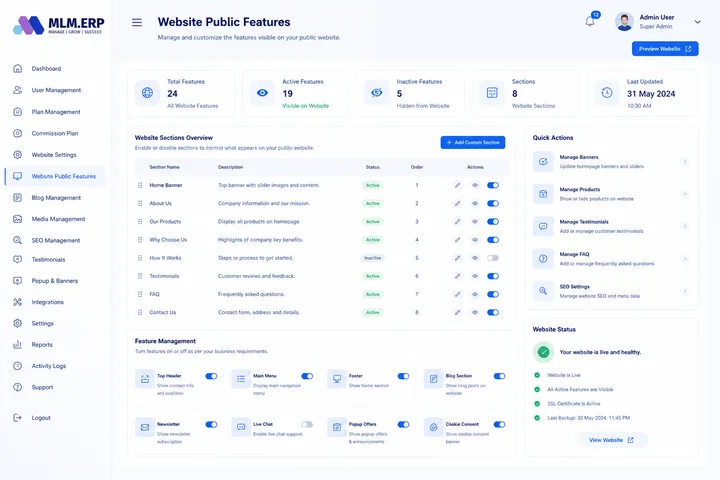Click eye icon in the FAQ row

tap(475, 294)
